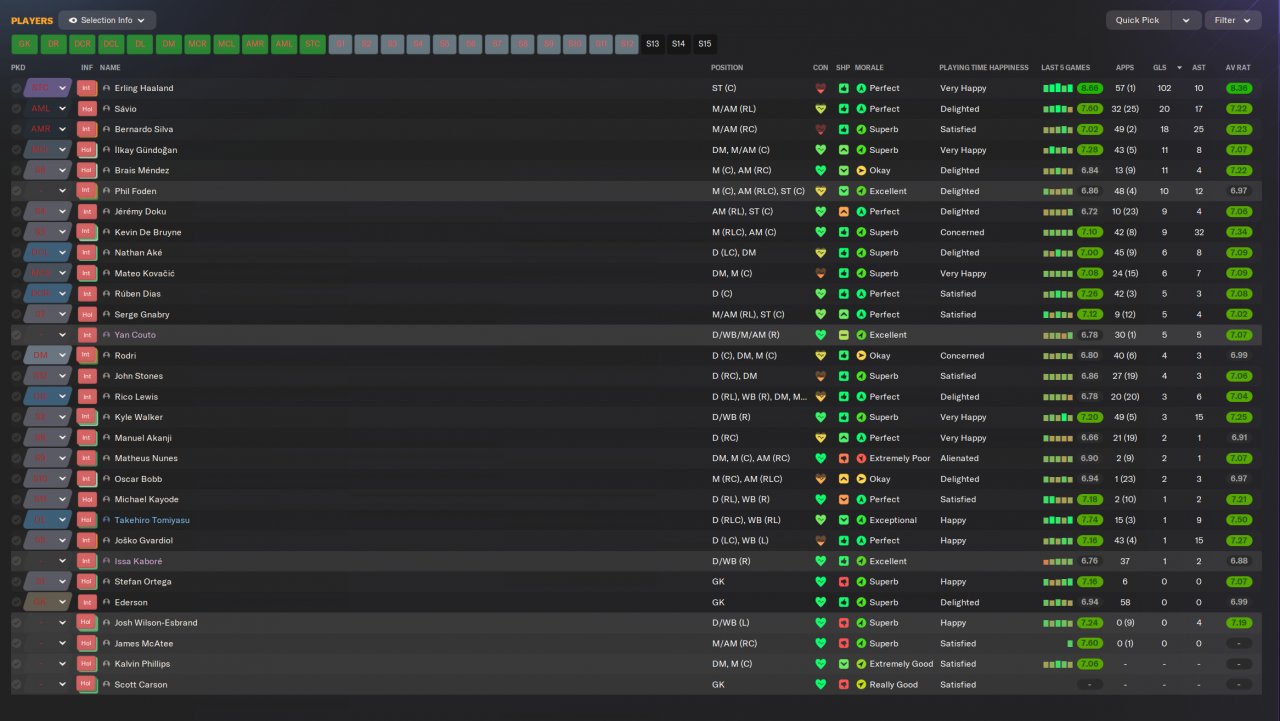Select the DCR position slot
1280x721 pixels.
click(x=82, y=44)
